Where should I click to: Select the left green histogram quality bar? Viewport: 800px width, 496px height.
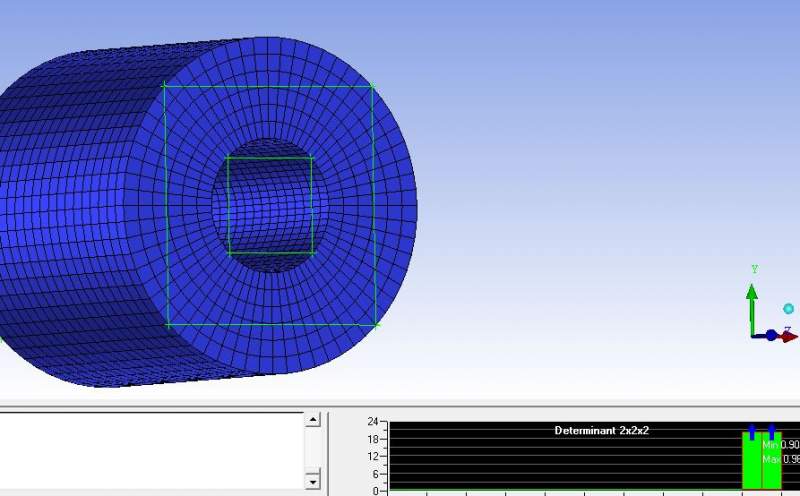click(752, 461)
